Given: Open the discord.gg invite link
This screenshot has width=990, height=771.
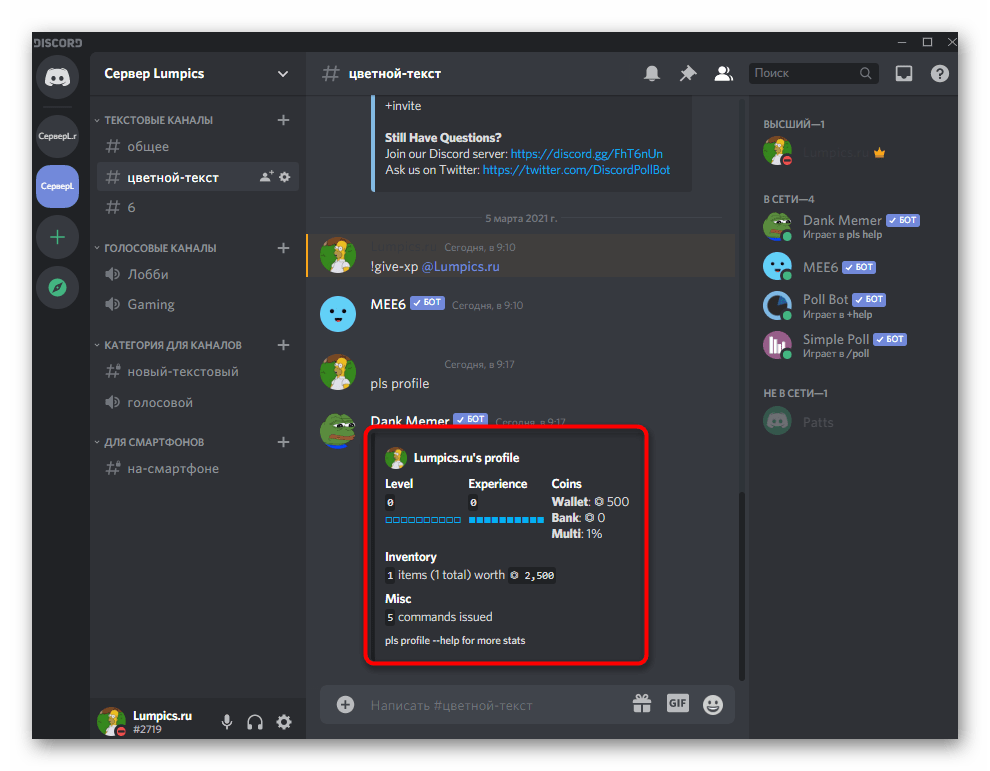Looking at the screenshot, I should pos(586,154).
